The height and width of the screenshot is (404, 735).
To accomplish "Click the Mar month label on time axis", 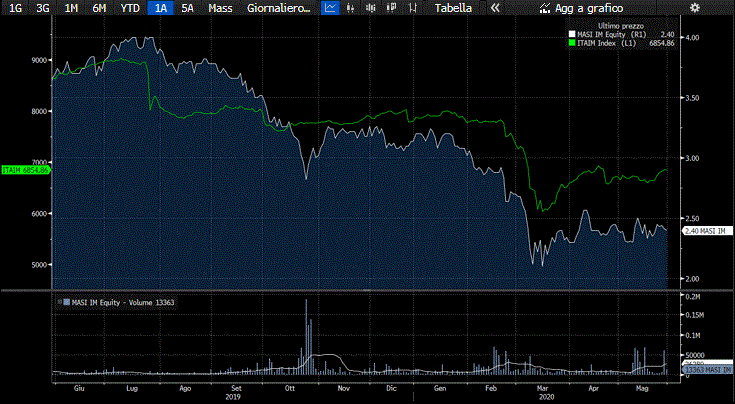I will 542,389.
